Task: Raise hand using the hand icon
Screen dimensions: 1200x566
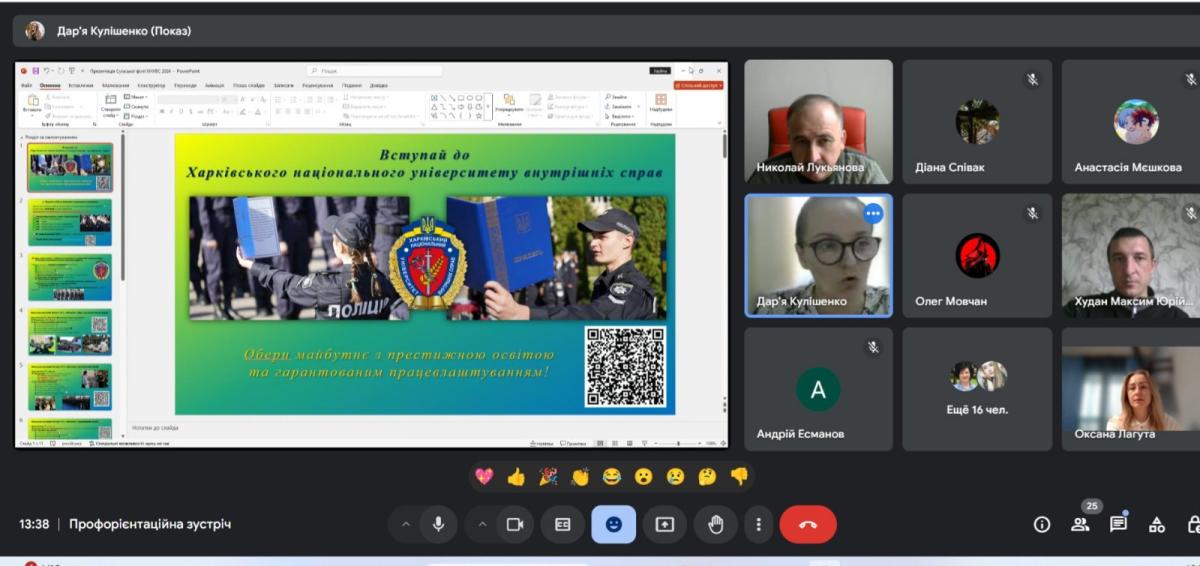Action: click(x=715, y=524)
